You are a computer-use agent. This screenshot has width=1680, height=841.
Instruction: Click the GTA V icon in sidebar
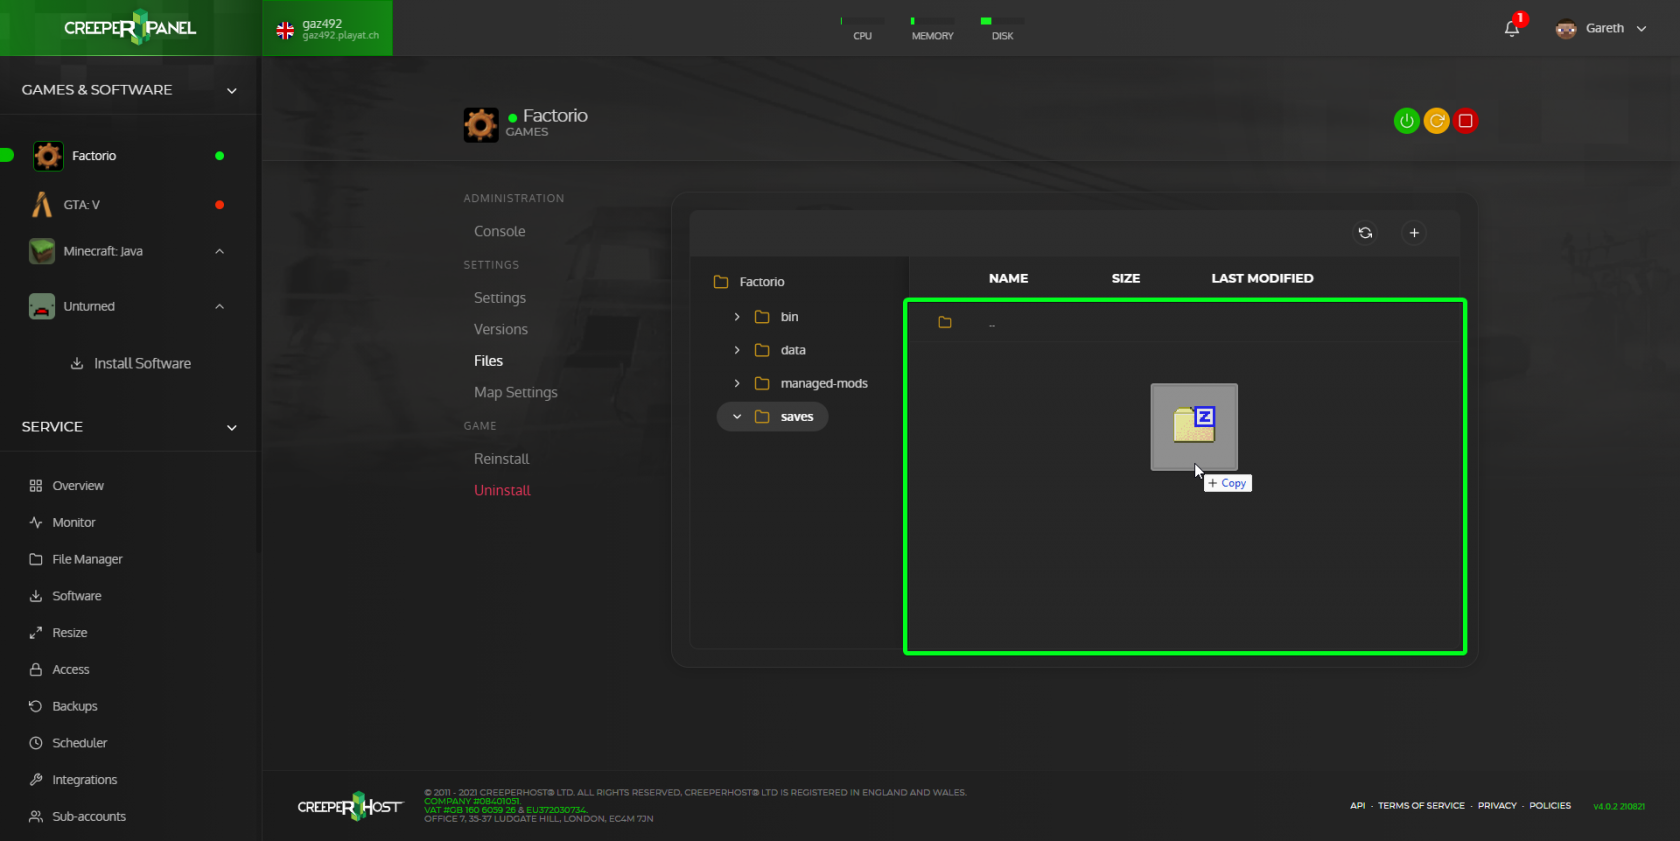point(41,204)
